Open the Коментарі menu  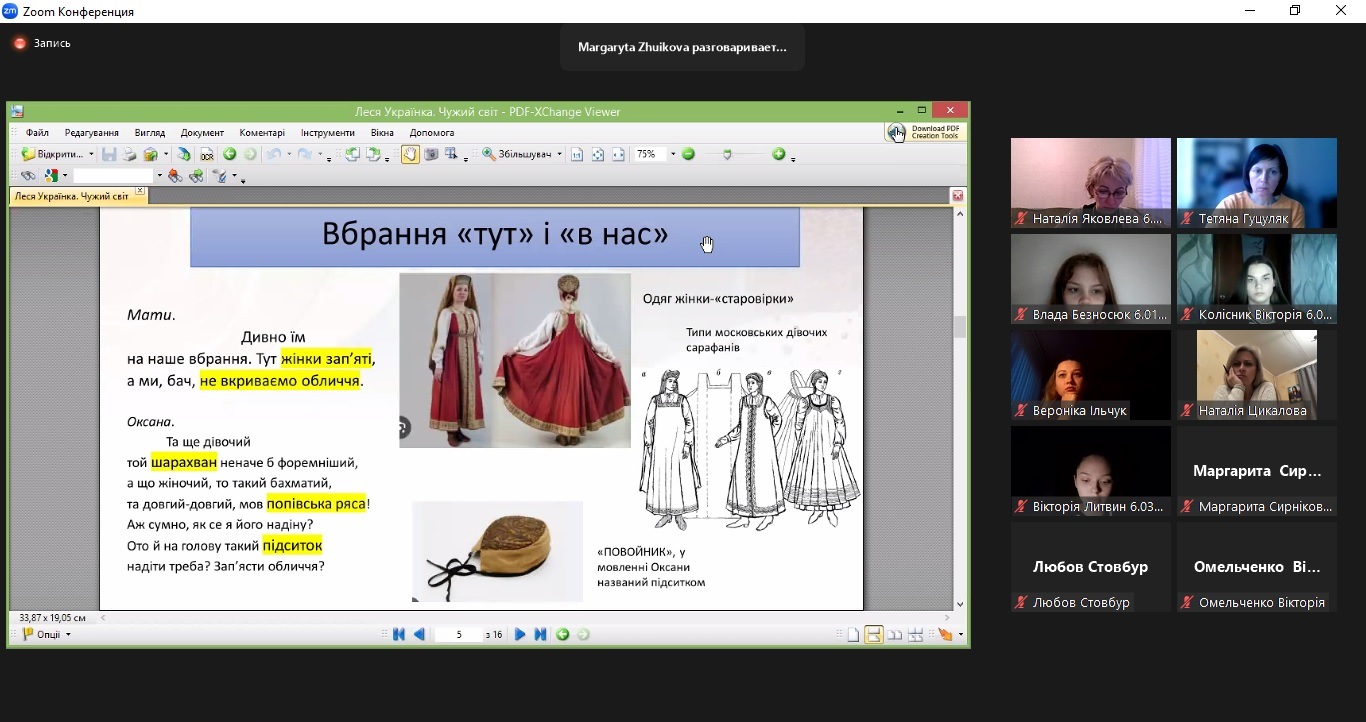pos(262,132)
